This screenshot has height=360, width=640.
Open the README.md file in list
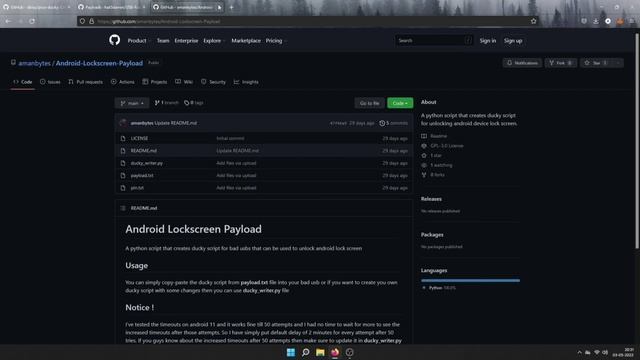pyautogui.click(x=144, y=151)
